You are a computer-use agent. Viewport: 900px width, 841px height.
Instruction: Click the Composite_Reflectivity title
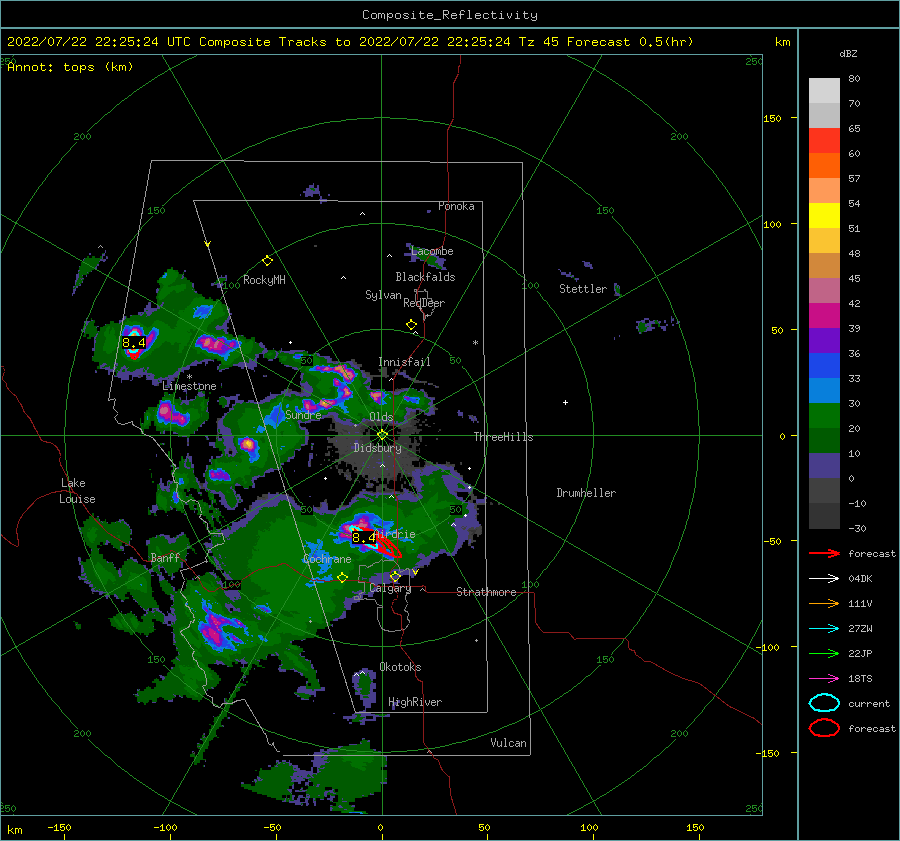tap(450, 15)
